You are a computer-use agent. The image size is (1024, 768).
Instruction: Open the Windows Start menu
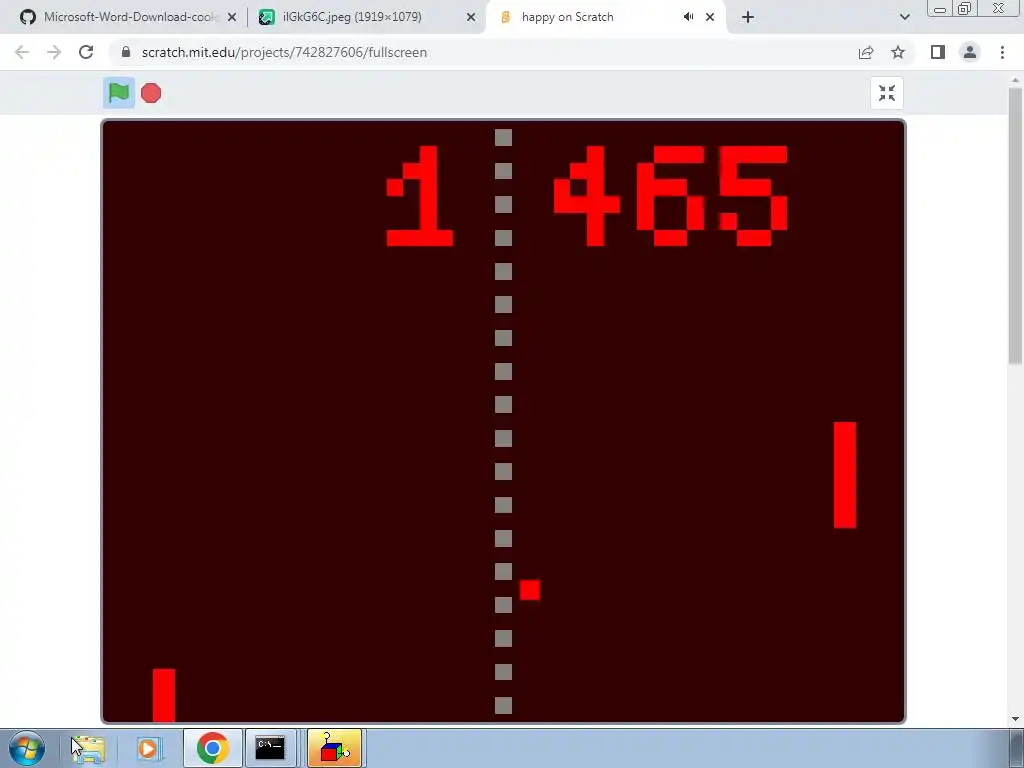point(27,748)
